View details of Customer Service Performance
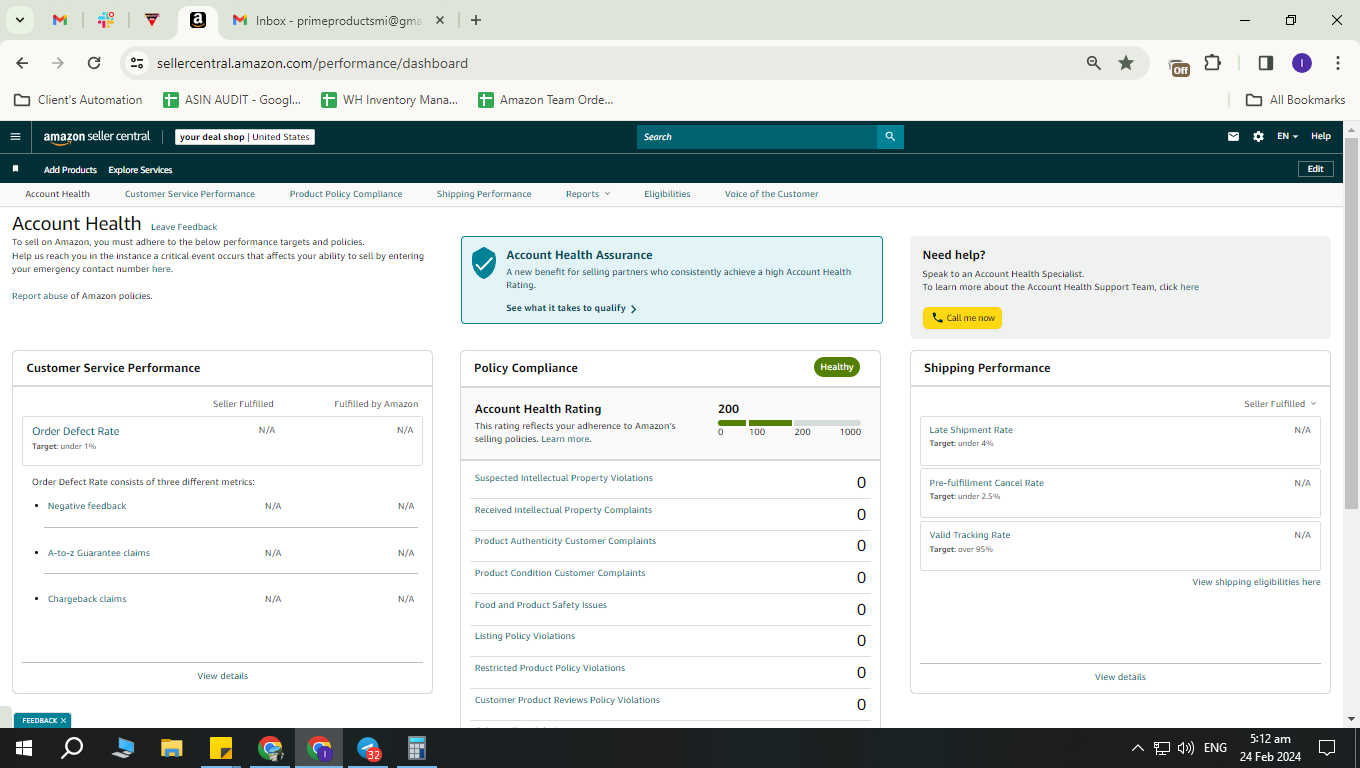The image size is (1360, 768). [x=222, y=676]
